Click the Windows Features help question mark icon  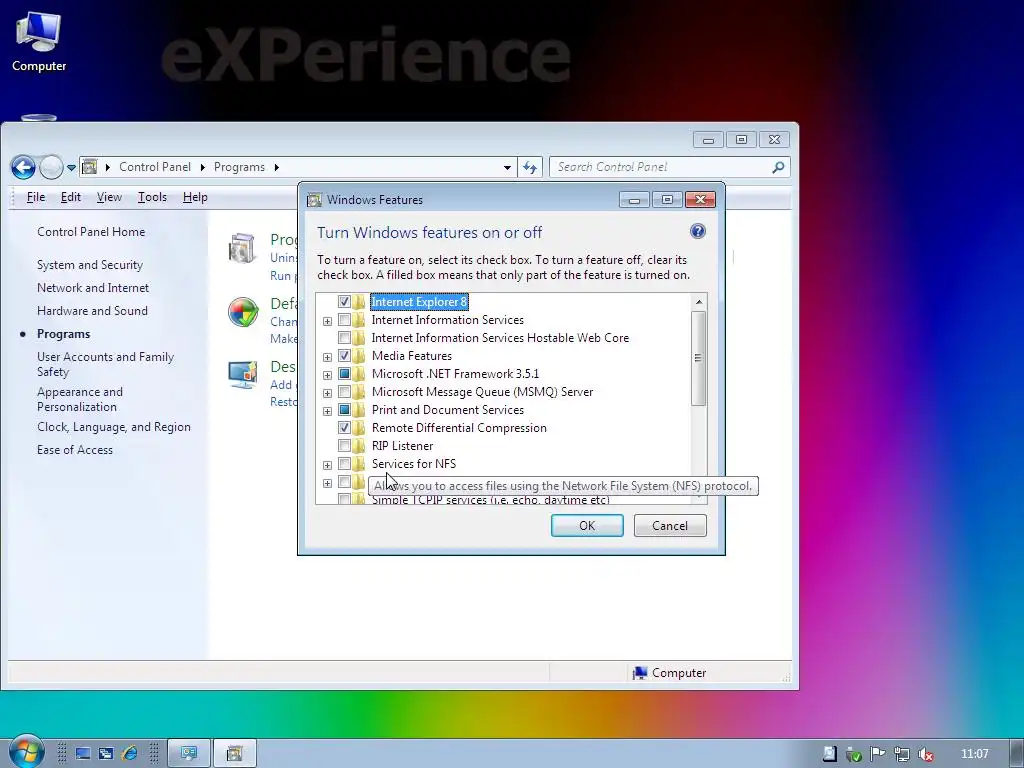(x=697, y=231)
